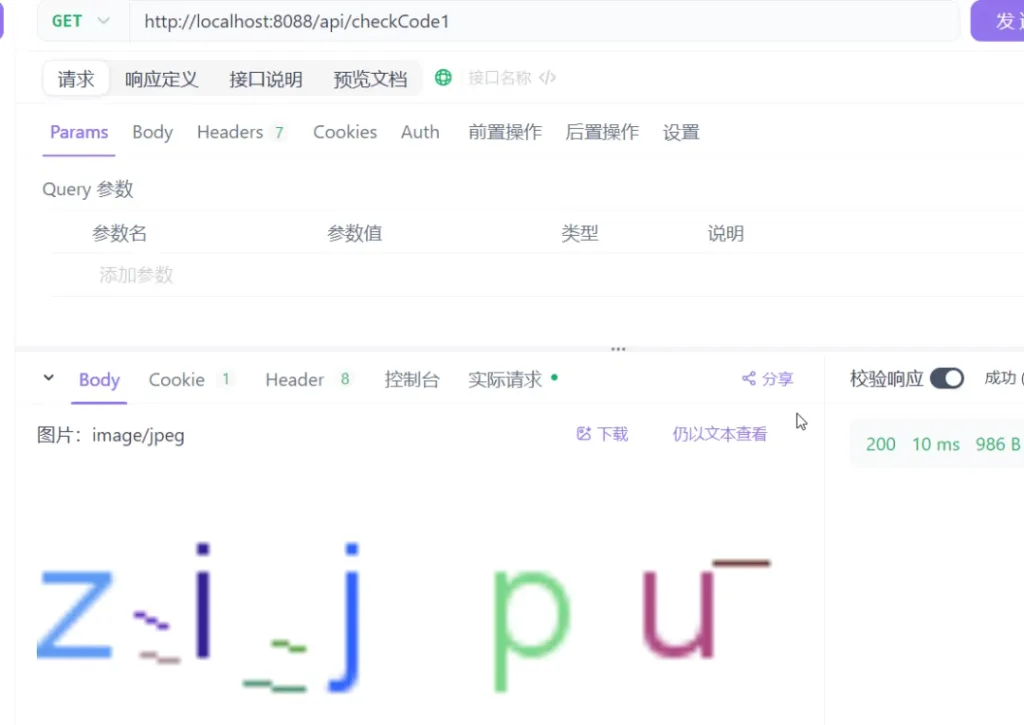Click 添加参数 to add a query parameter
The height and width of the screenshot is (725, 1024).
pos(136,273)
